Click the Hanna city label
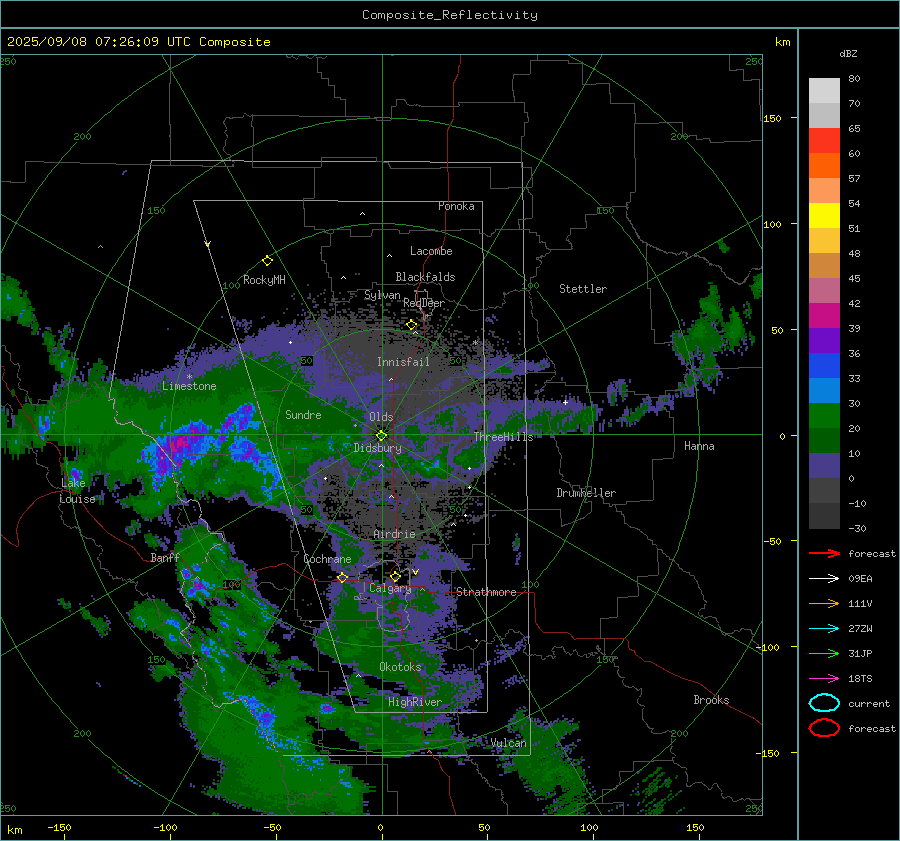 tap(699, 446)
